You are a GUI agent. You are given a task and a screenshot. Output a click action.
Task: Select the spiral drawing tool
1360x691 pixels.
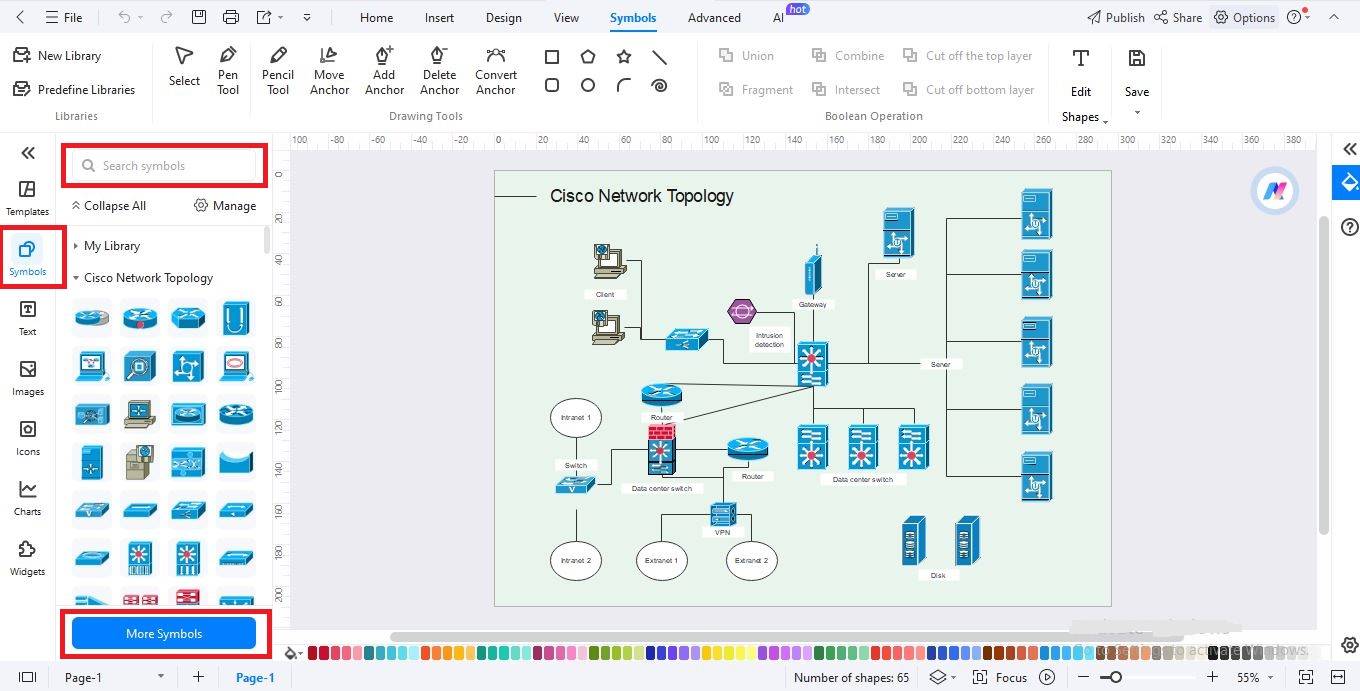click(x=659, y=86)
